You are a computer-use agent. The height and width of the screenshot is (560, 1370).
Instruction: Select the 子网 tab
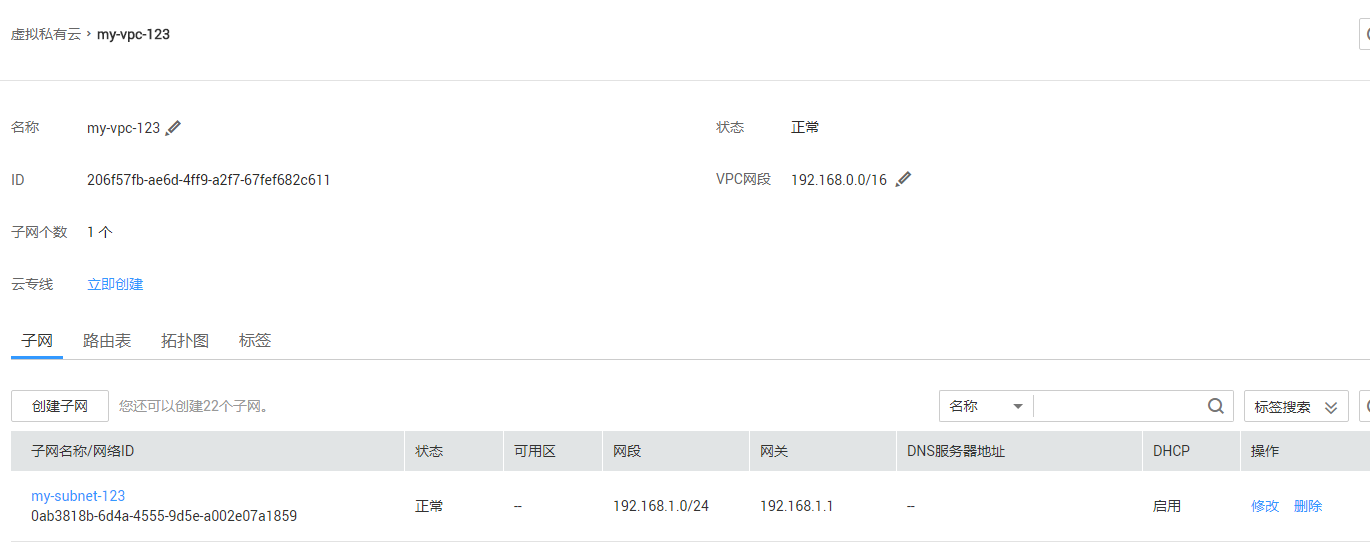[x=37, y=341]
